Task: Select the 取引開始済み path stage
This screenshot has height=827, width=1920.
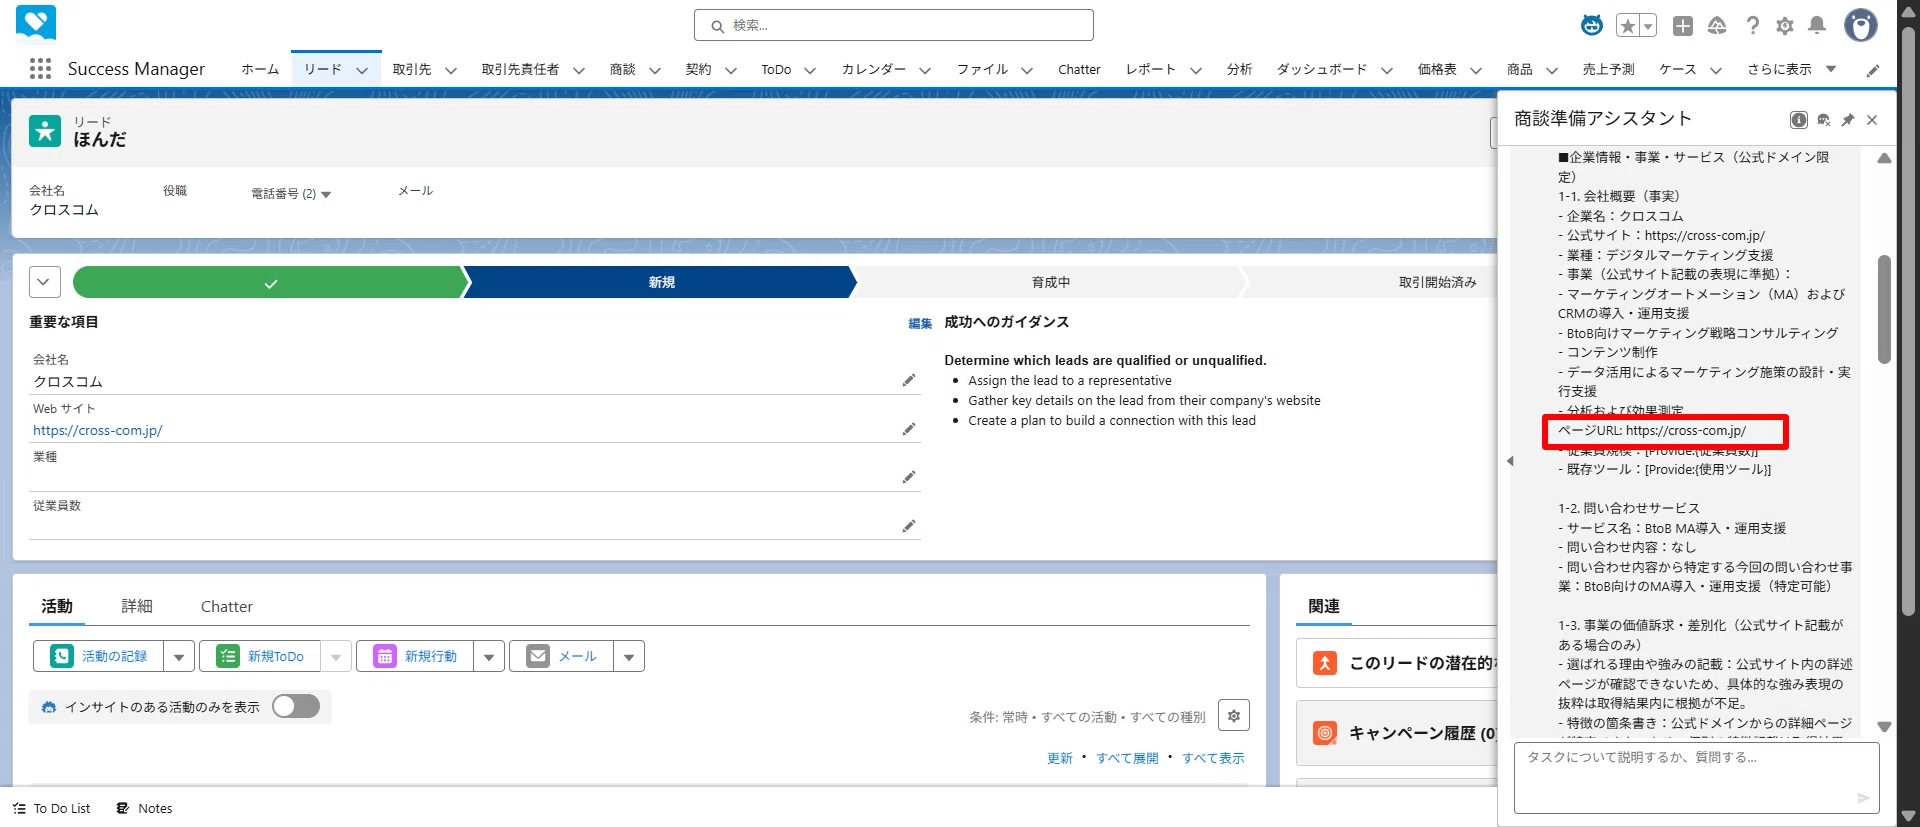Action: point(1437,282)
